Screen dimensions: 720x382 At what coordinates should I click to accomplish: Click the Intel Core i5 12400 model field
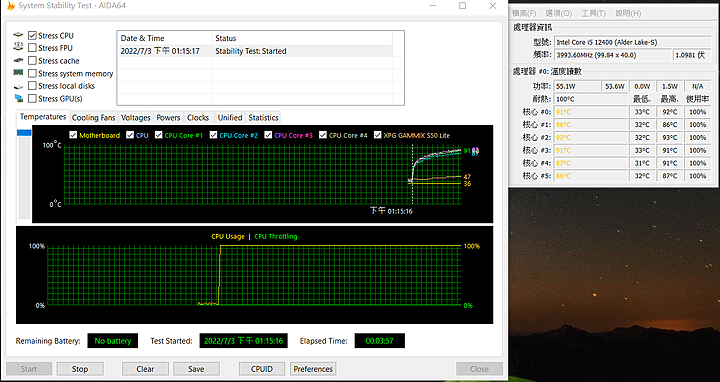click(x=632, y=42)
